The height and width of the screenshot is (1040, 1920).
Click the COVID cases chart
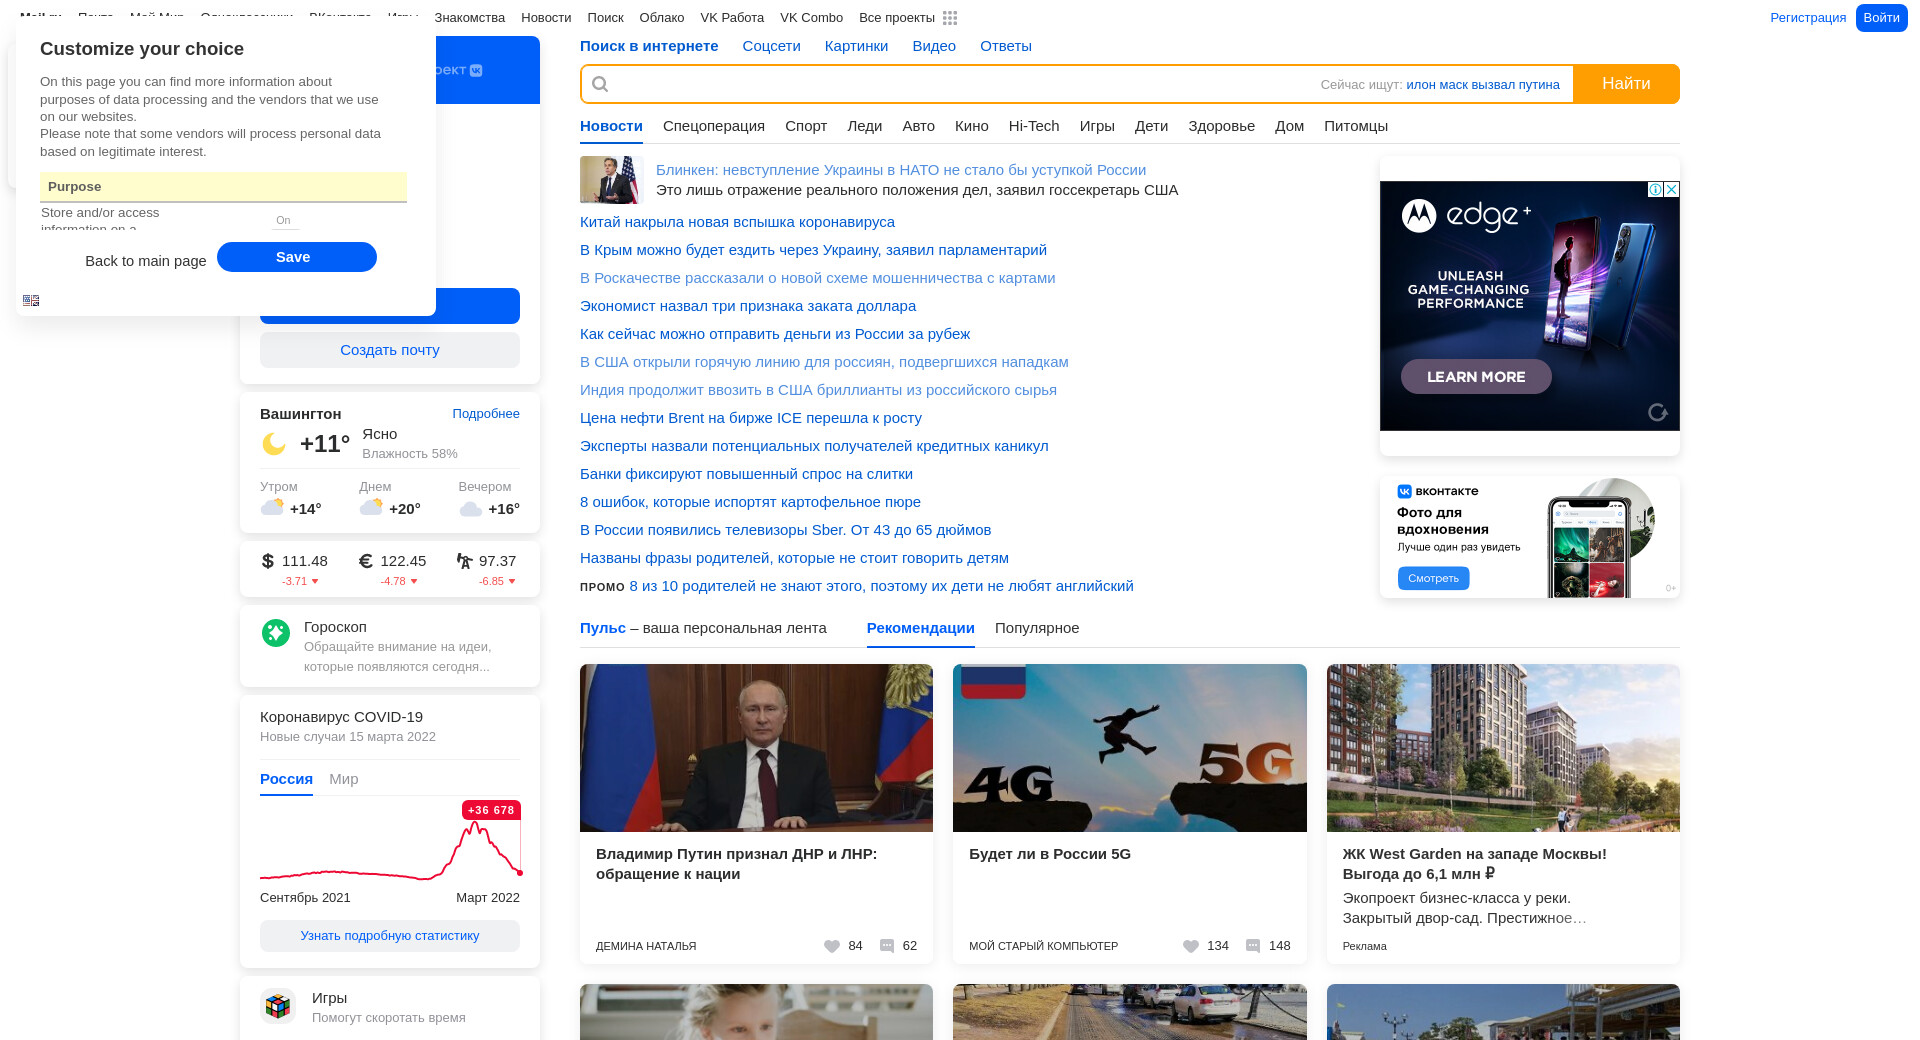coord(390,840)
